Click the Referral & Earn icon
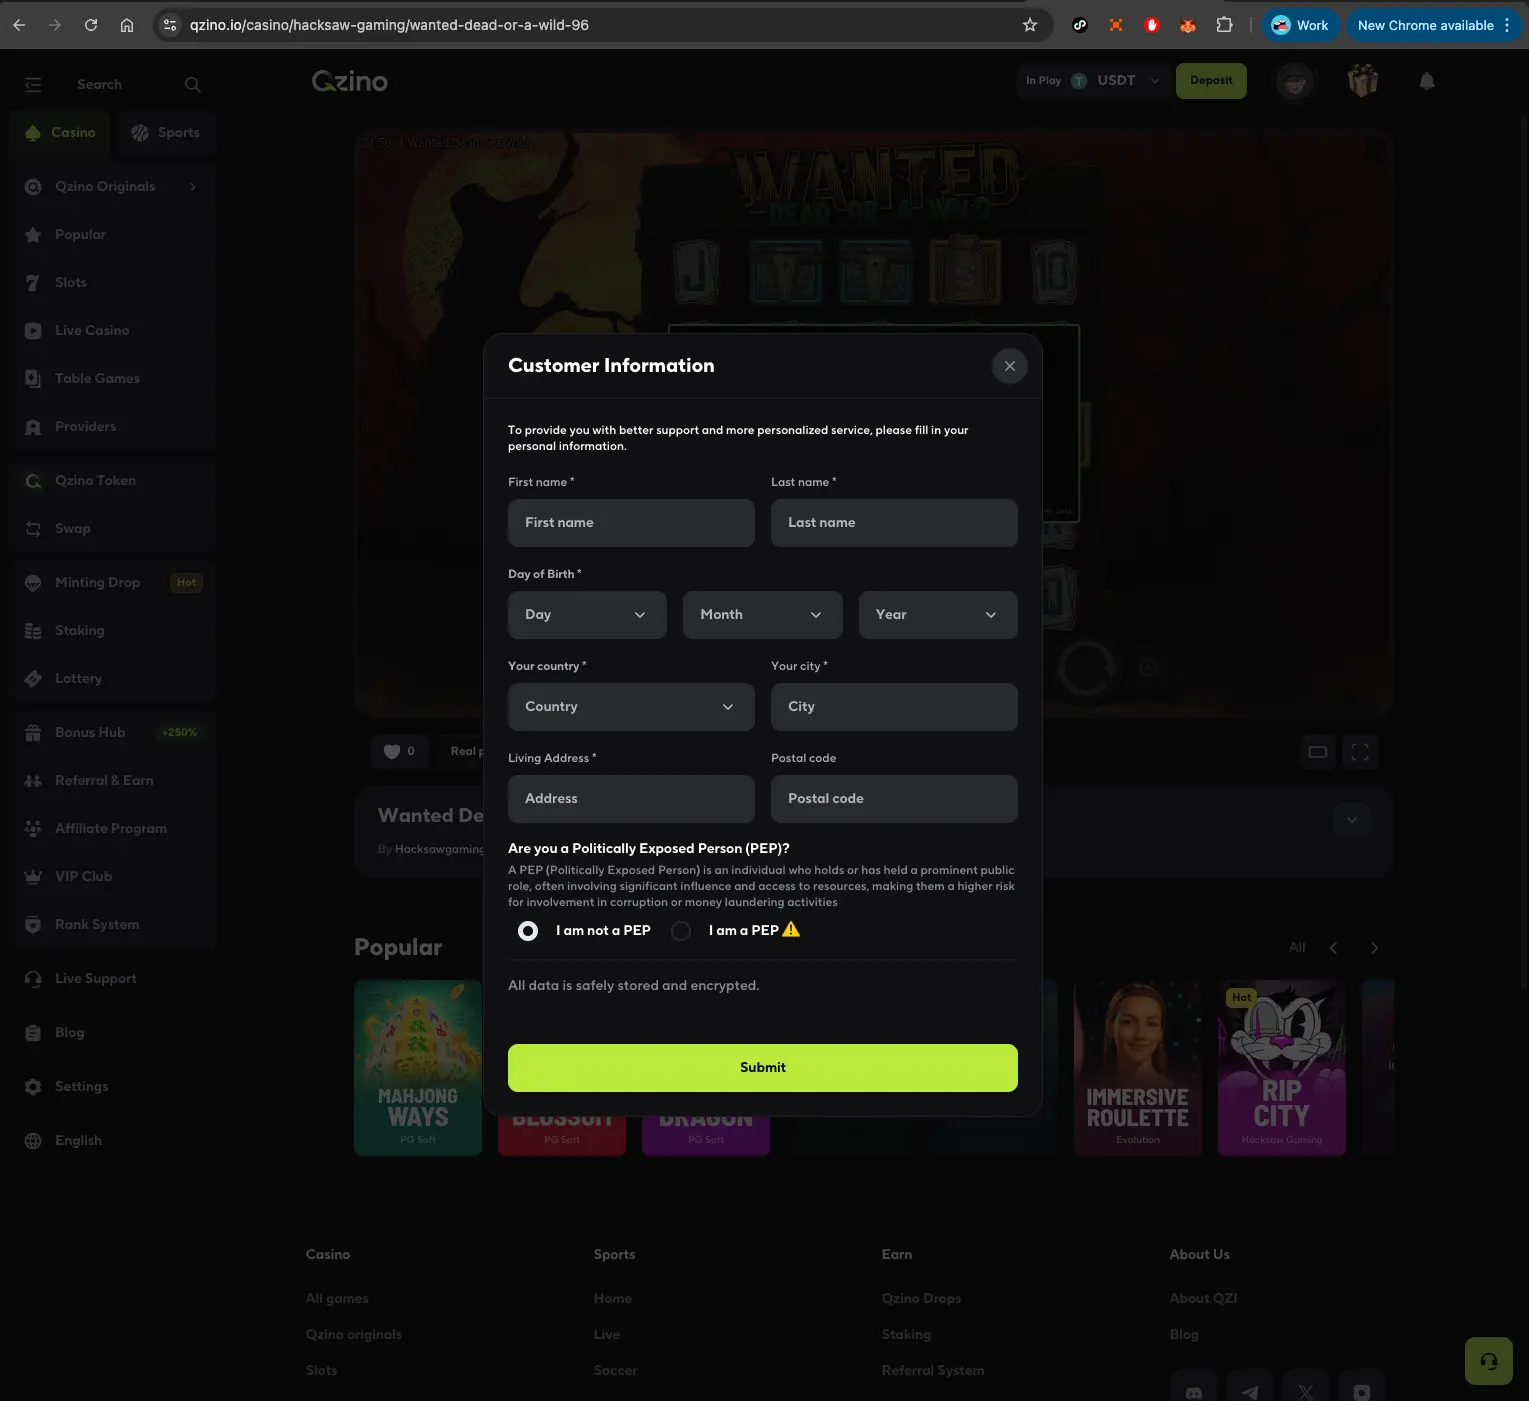1529x1401 pixels. 33,781
